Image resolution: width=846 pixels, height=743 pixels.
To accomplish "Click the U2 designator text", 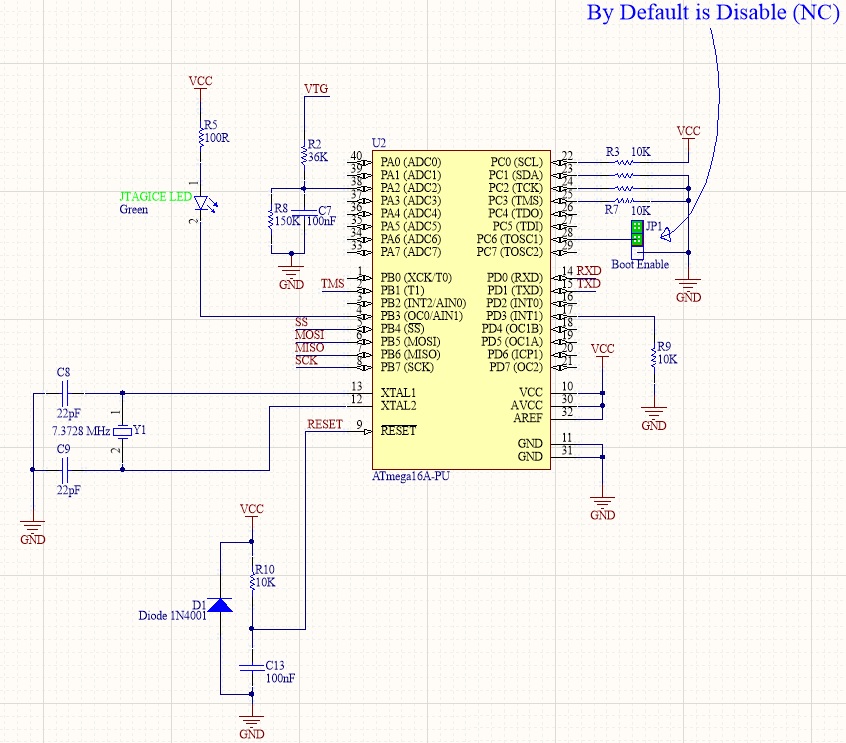I will 379,143.
